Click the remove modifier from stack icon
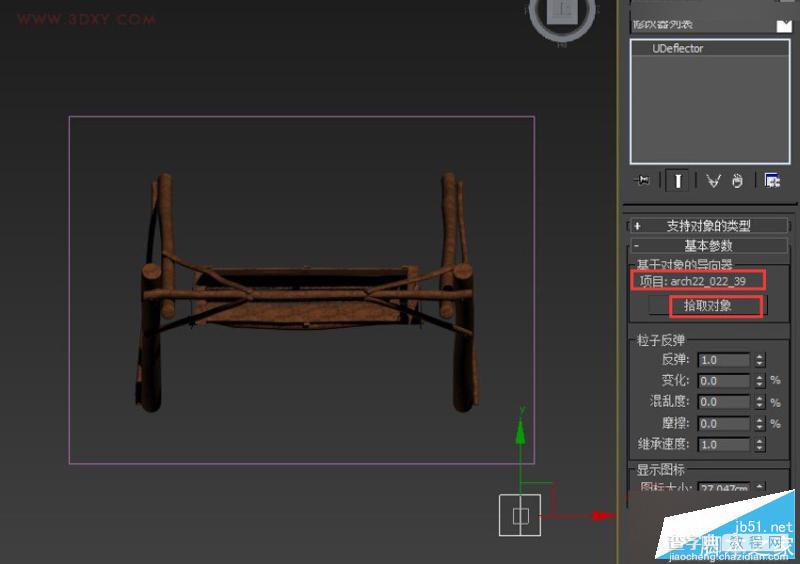The width and height of the screenshot is (800, 564). (737, 181)
